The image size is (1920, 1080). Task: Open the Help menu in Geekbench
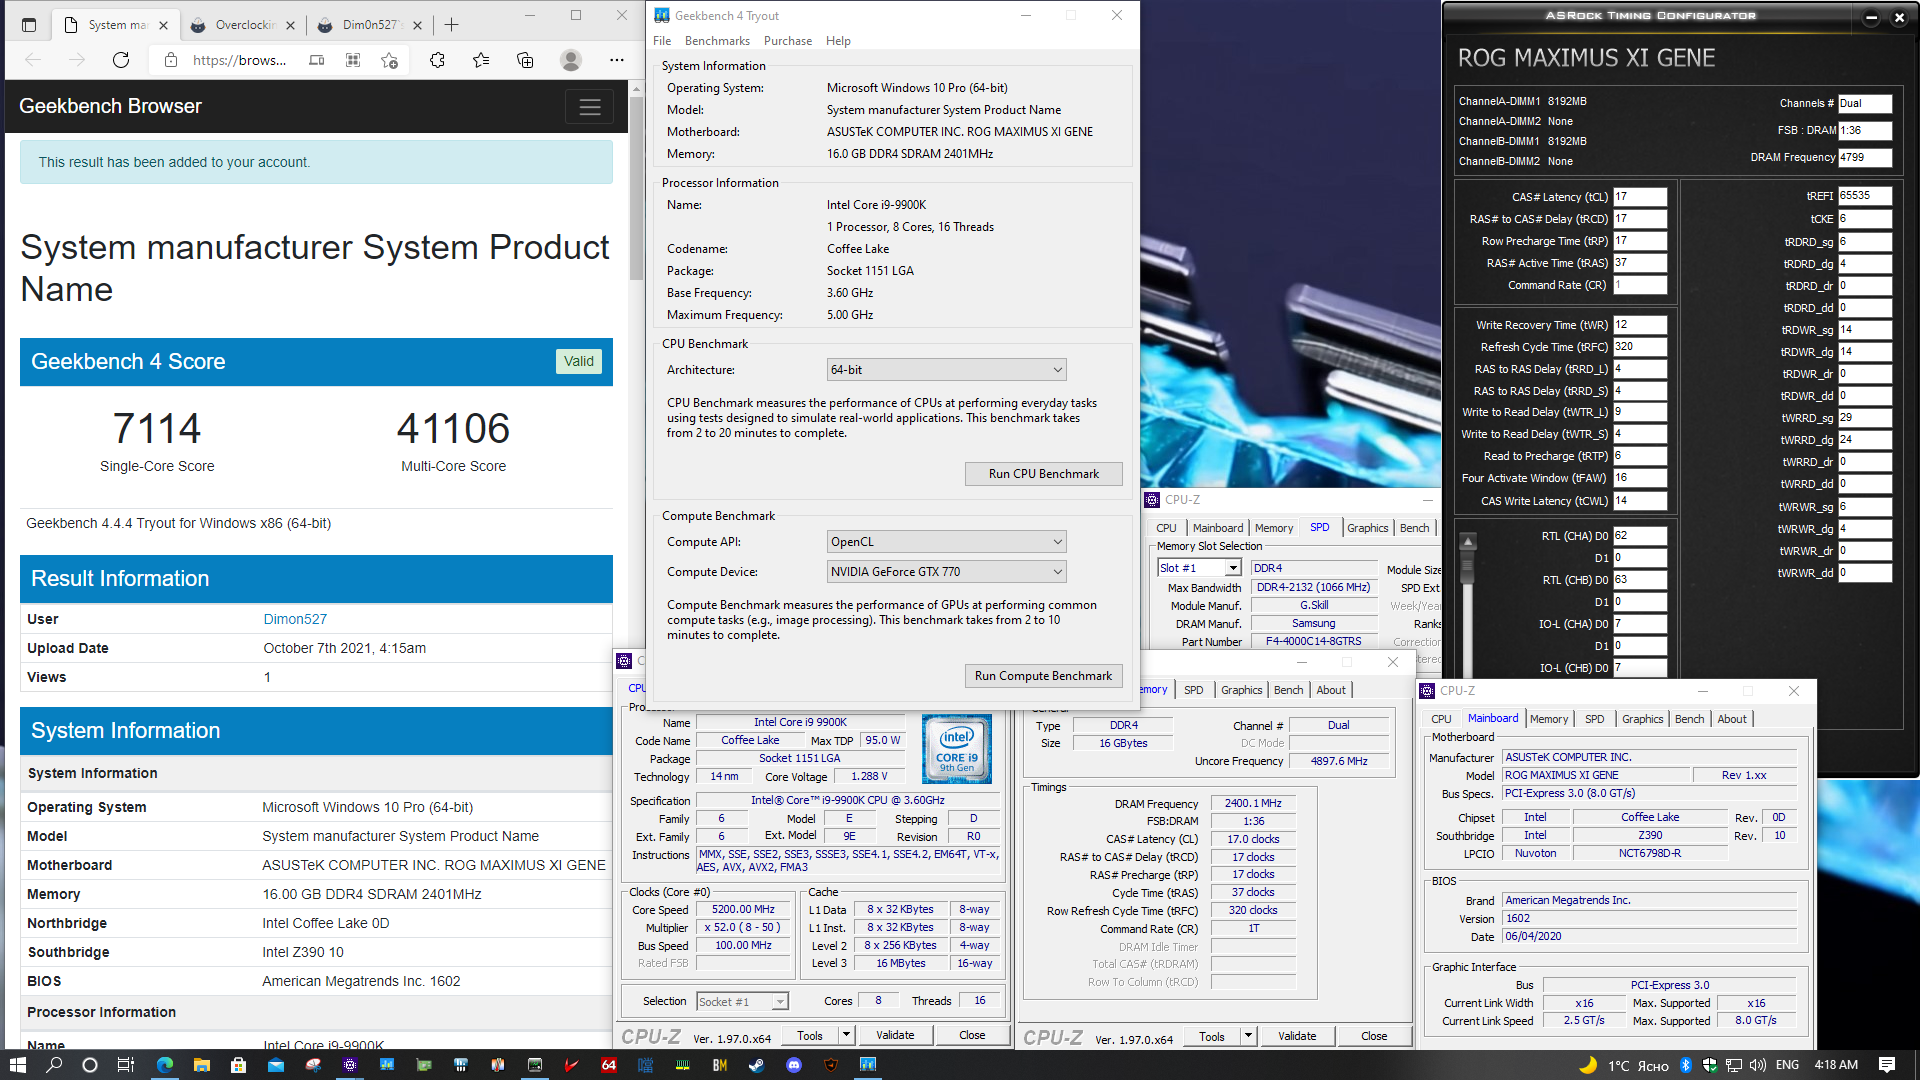tap(838, 41)
